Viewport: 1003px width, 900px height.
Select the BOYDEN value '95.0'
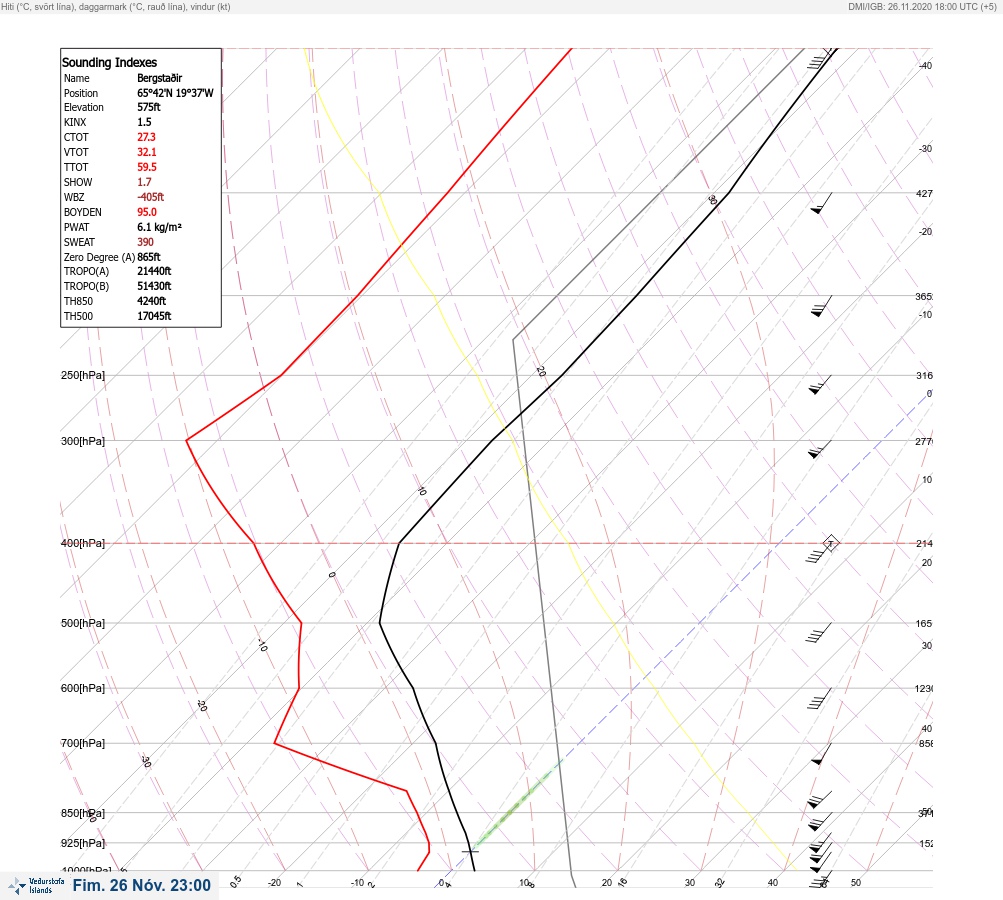tap(146, 212)
